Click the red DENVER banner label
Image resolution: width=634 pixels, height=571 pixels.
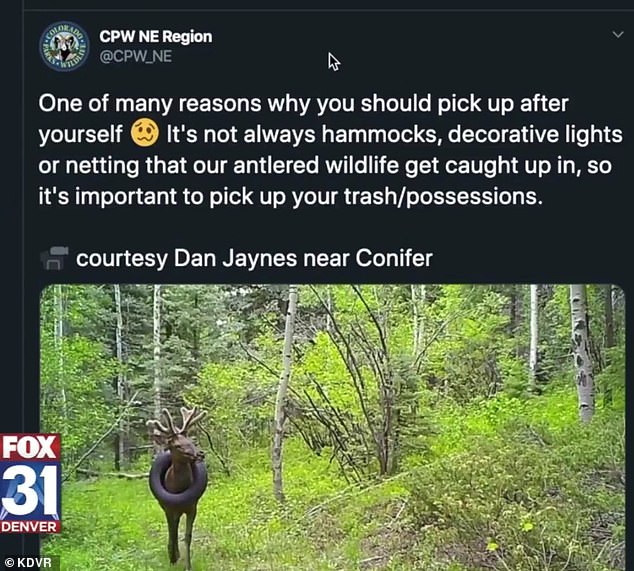point(30,527)
